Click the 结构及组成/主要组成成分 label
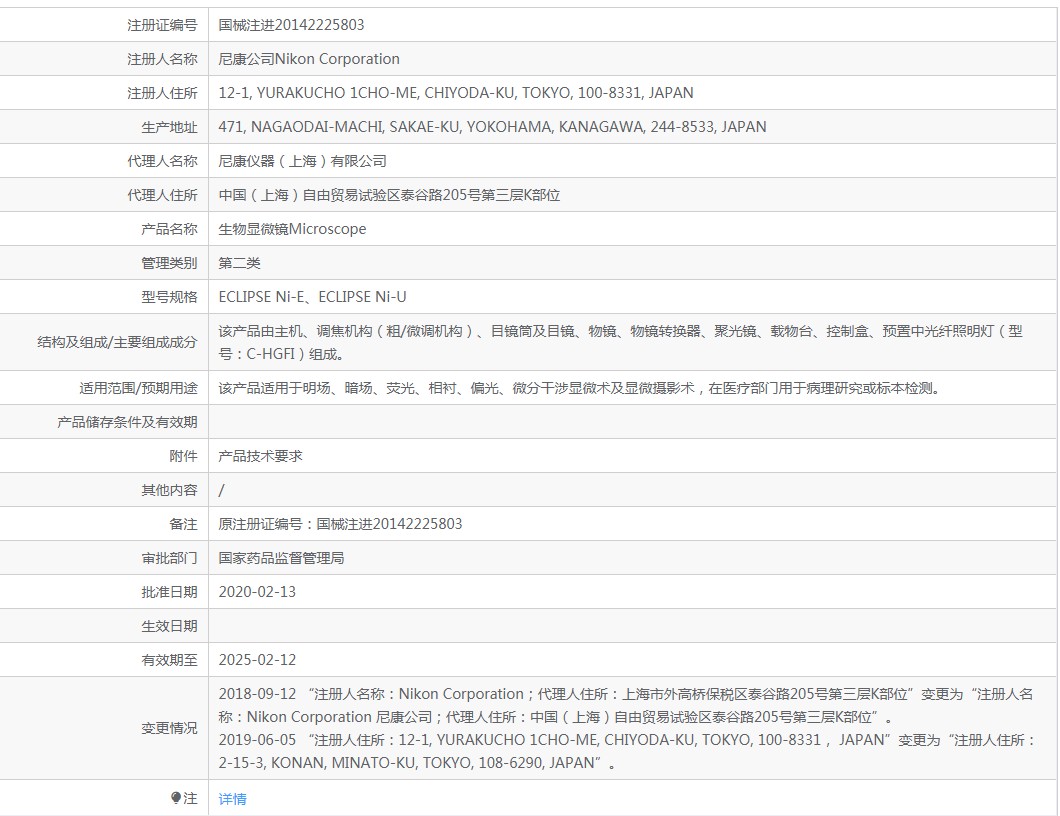1060x816 pixels. 117,342
